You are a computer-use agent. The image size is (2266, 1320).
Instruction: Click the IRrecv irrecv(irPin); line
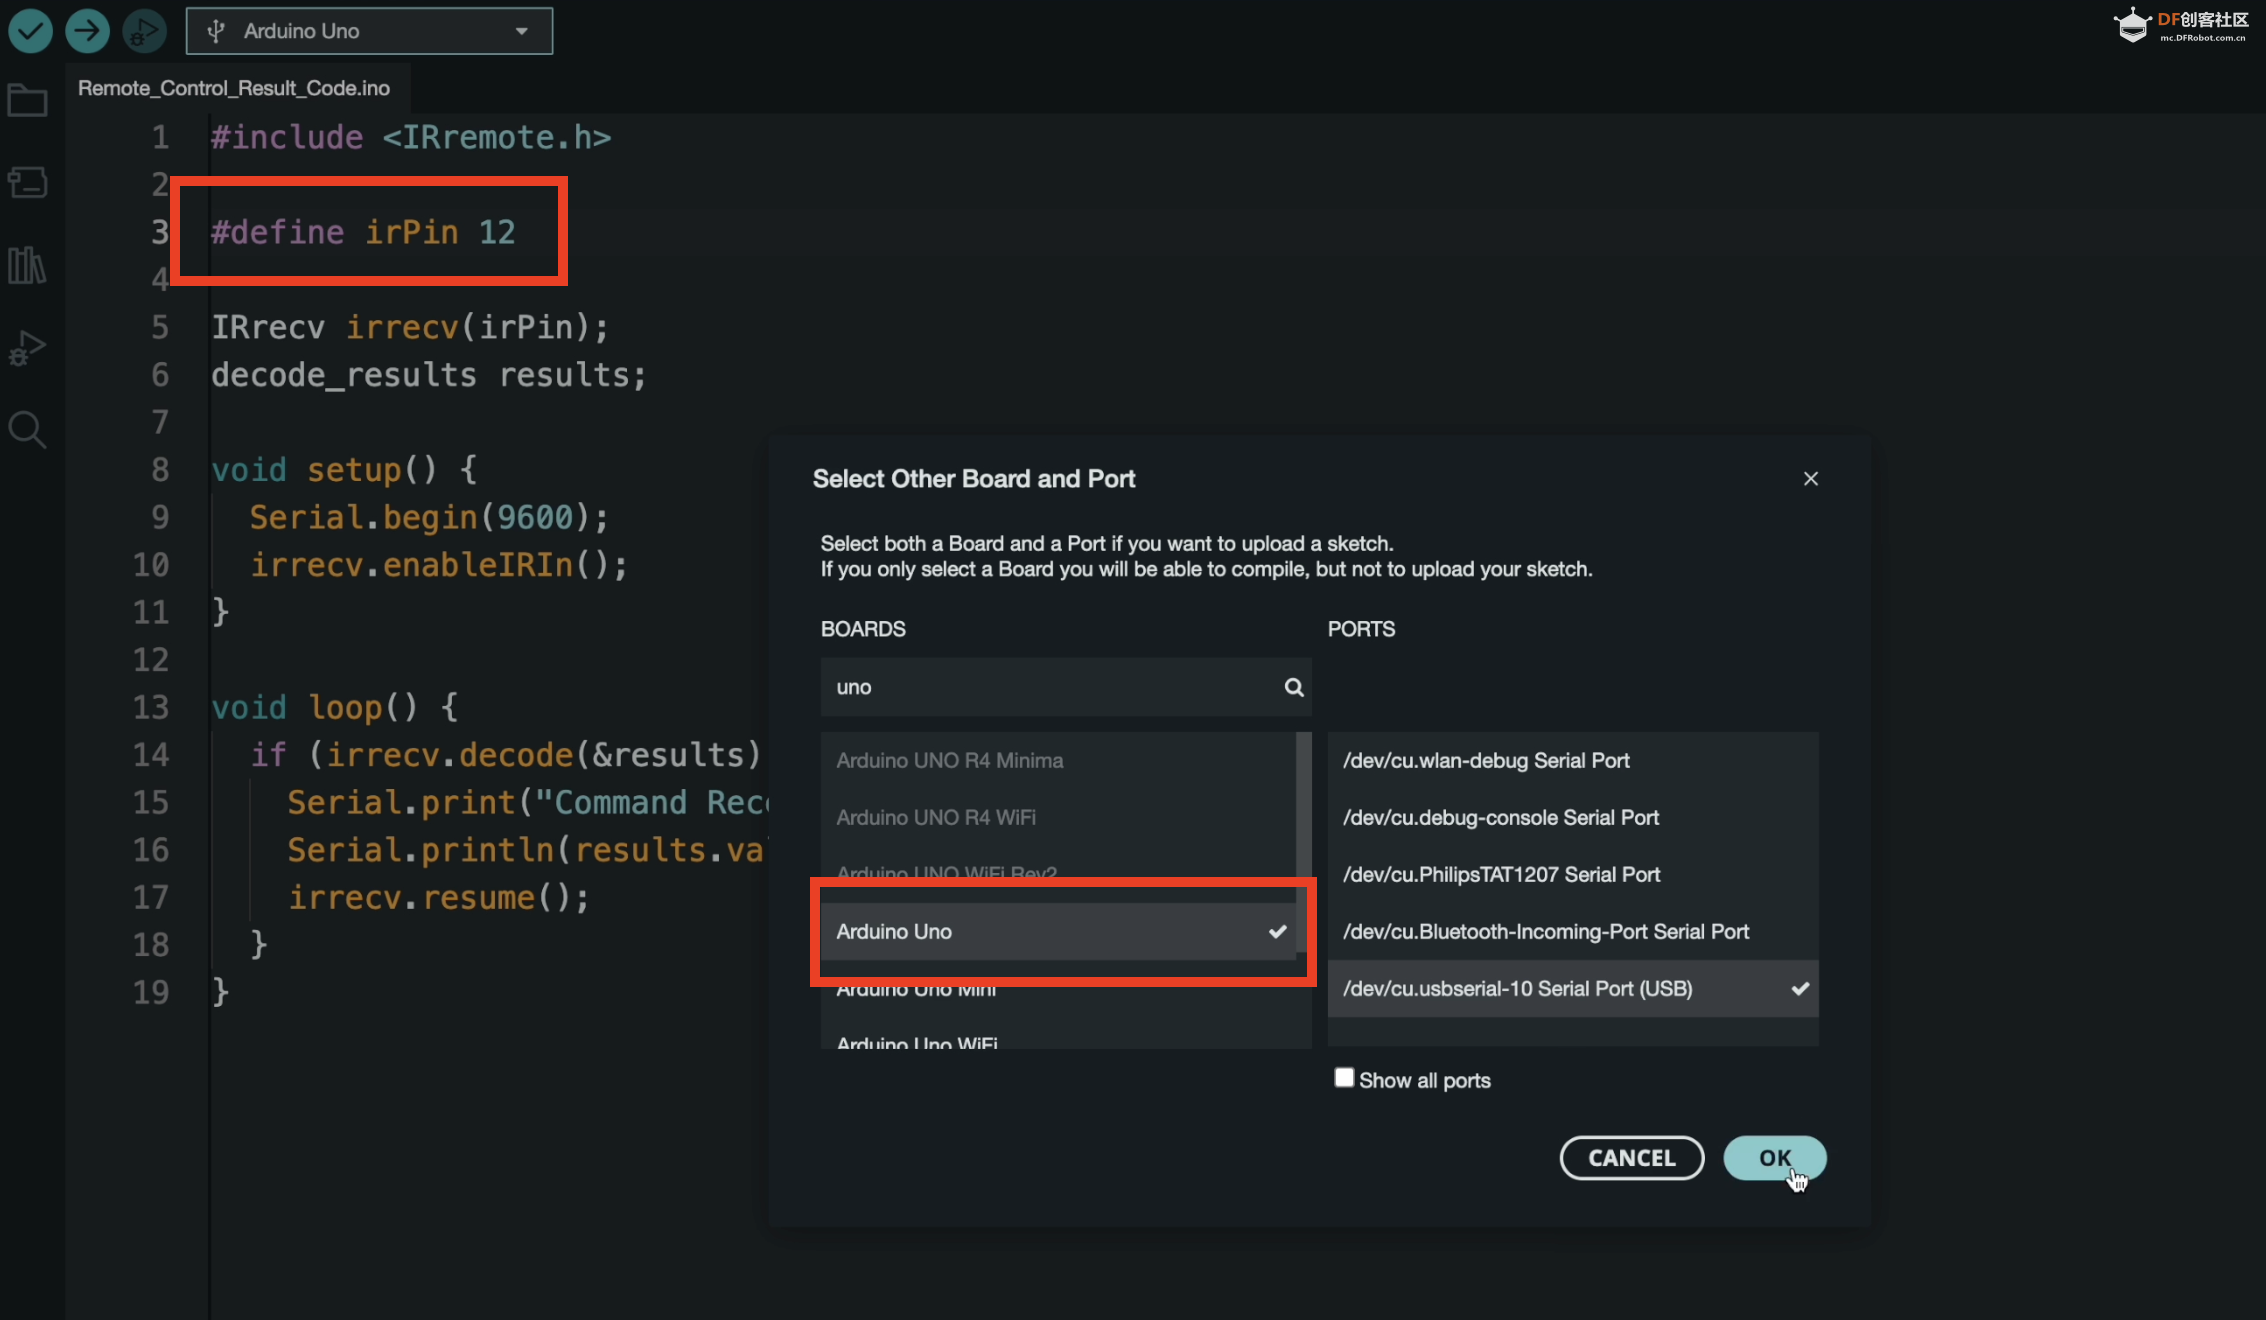410,327
